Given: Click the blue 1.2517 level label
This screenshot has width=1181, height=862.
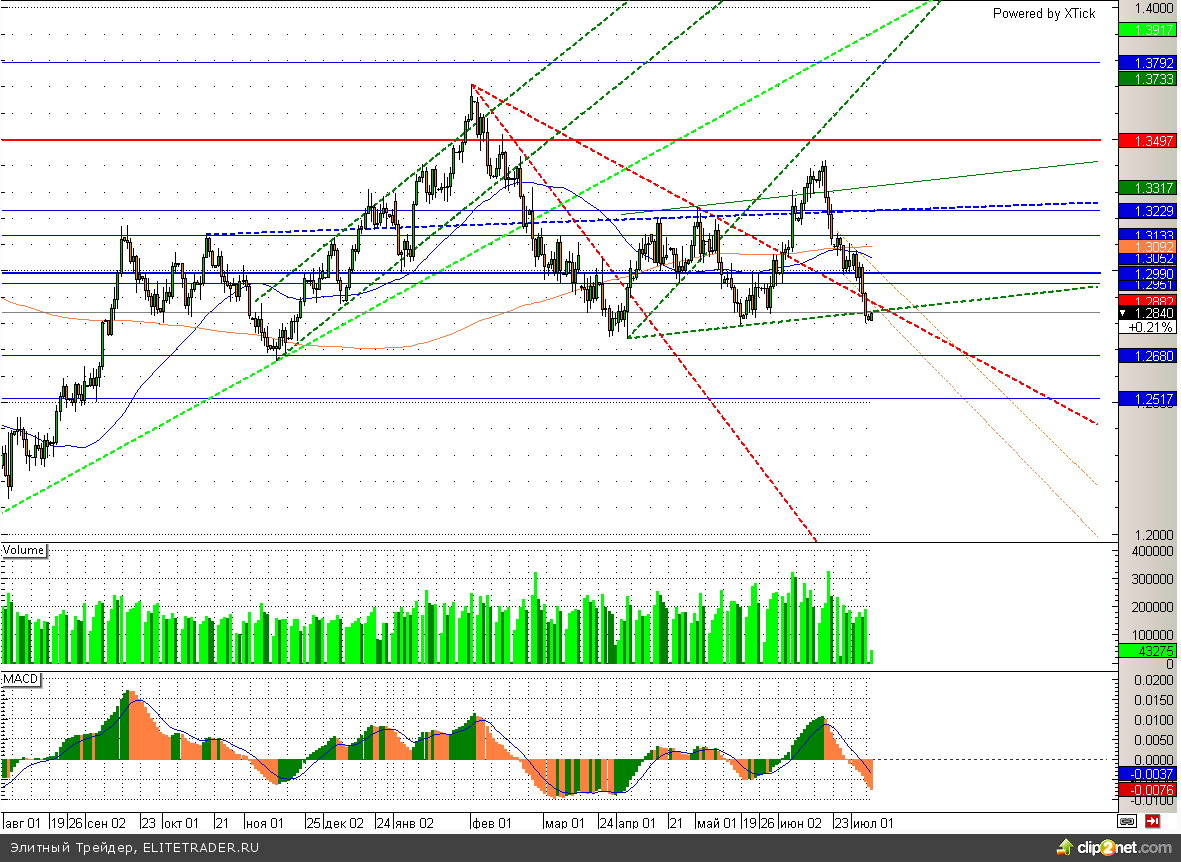Looking at the screenshot, I should click(x=1146, y=399).
